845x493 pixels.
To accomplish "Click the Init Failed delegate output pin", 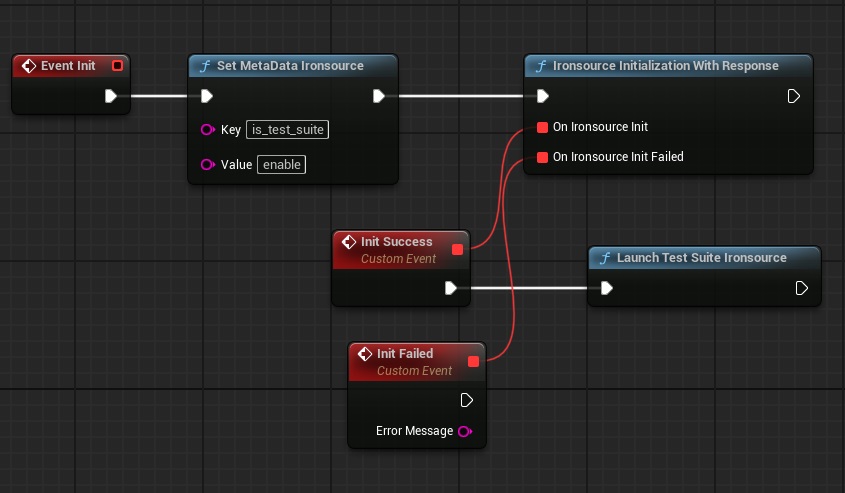I will pyautogui.click(x=474, y=362).
